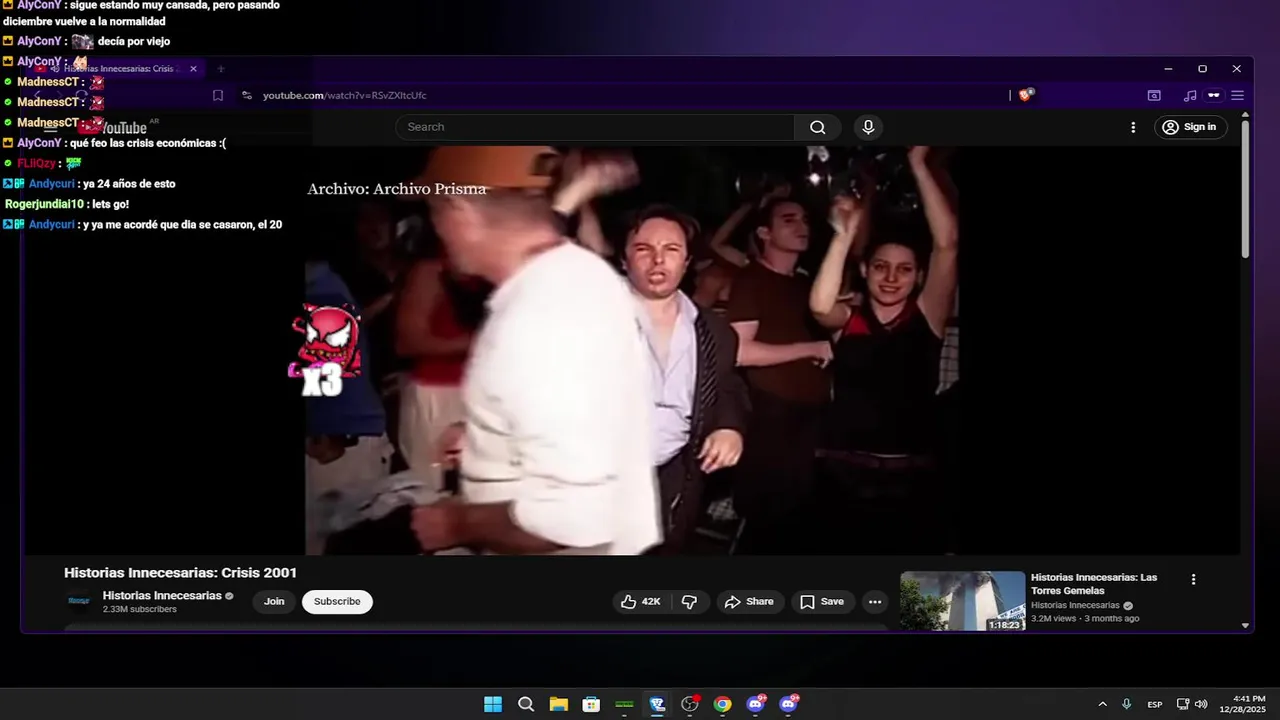Select the youtube.com address bar URL
The image size is (1280, 720).
click(x=344, y=95)
